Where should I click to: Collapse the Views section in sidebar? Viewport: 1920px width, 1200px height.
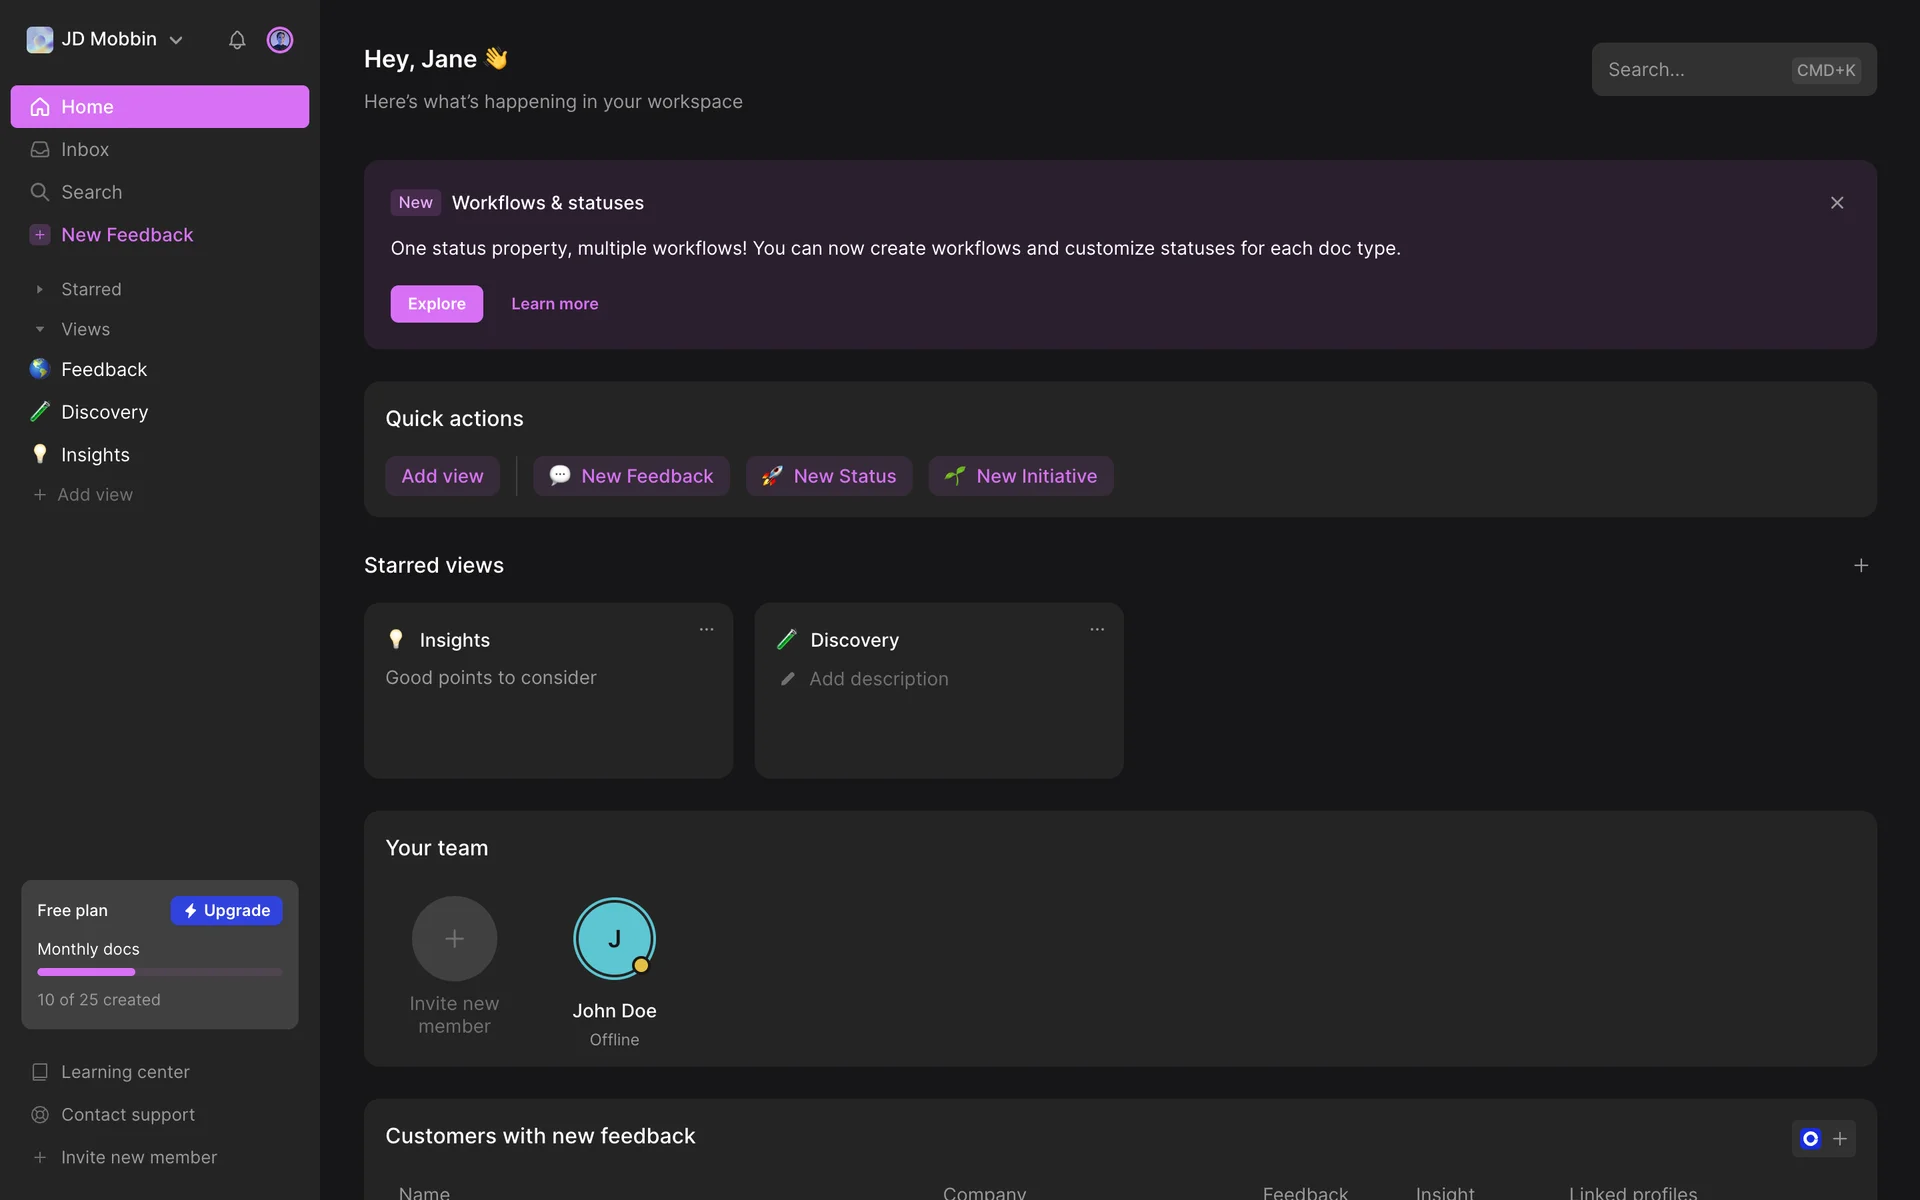(40, 330)
